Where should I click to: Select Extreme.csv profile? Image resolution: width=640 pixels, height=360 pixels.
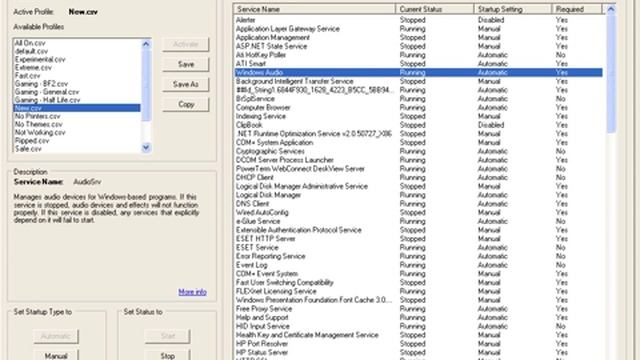77,67
